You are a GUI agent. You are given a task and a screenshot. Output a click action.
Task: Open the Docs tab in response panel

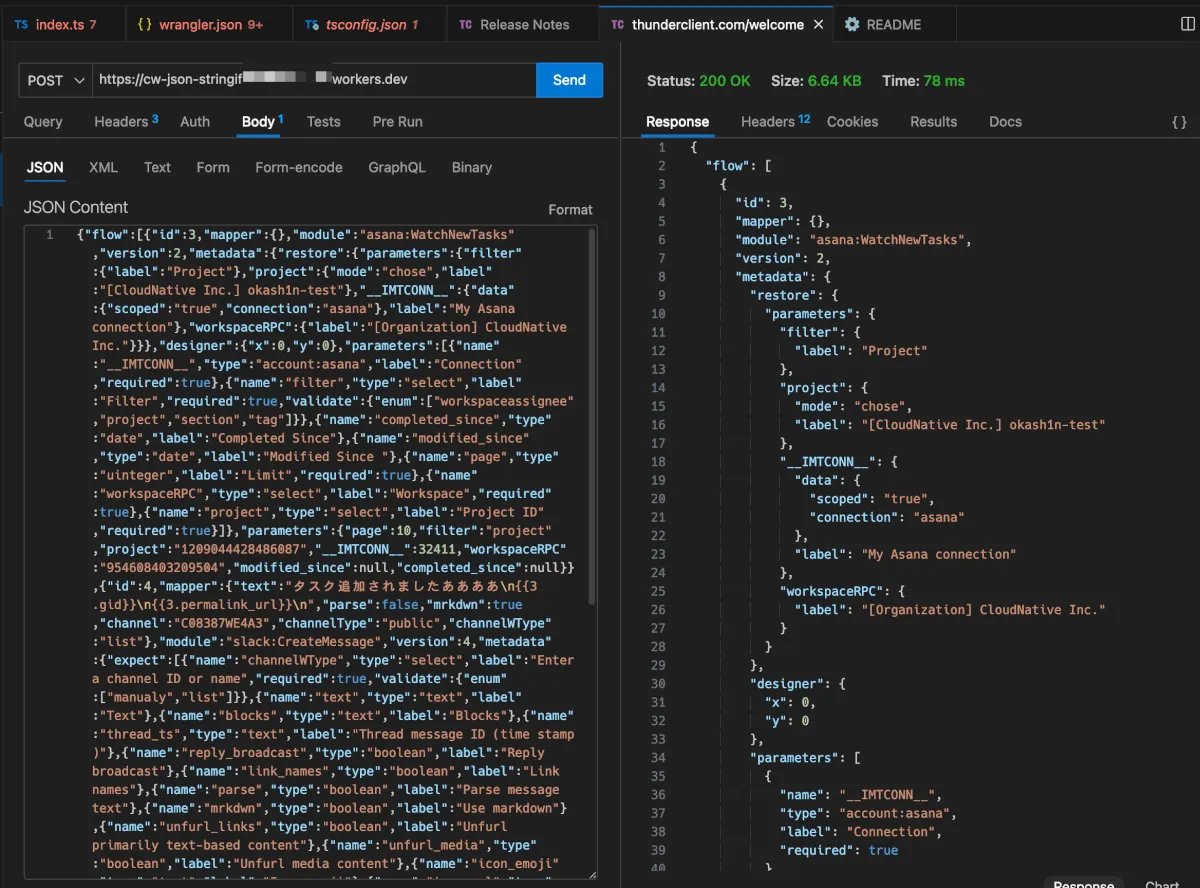click(1005, 122)
